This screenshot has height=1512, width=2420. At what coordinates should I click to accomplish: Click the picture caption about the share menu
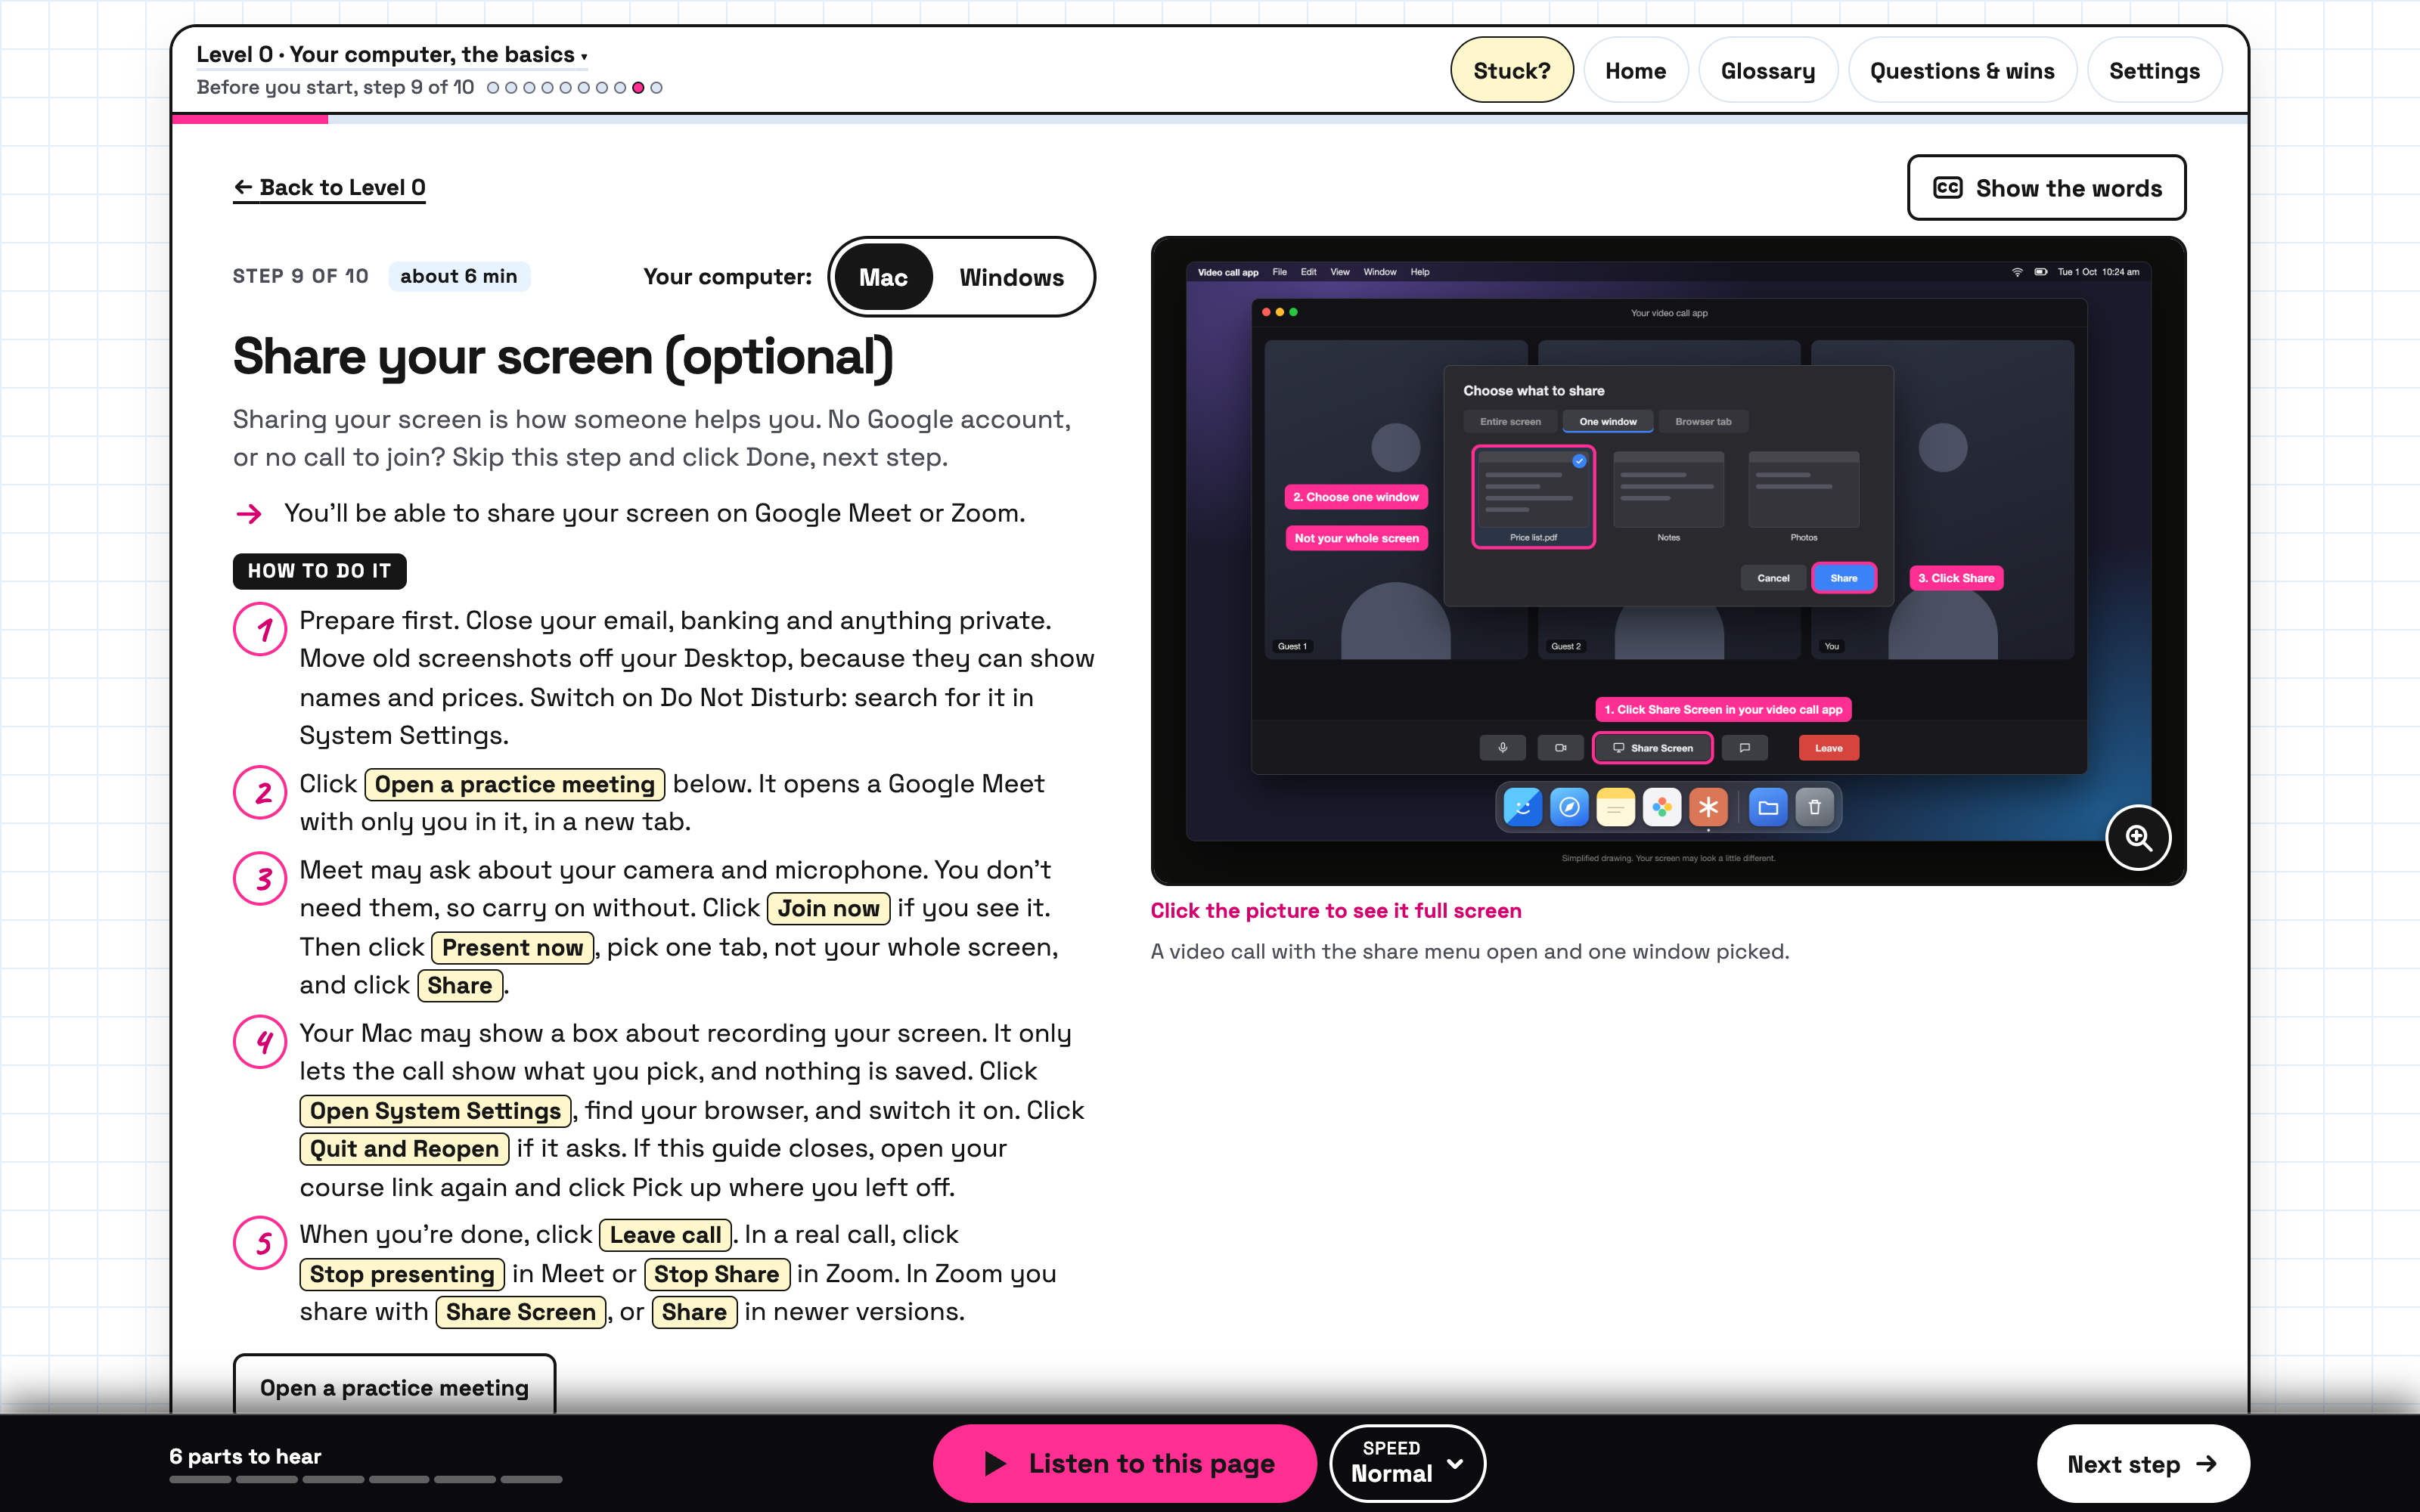point(1469,951)
